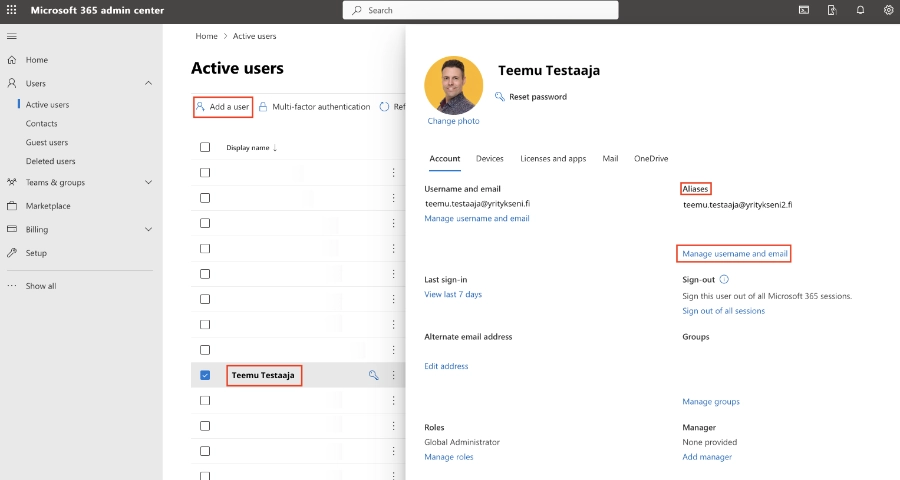
Task: Click Home in the breadcrumb
Action: (207, 36)
